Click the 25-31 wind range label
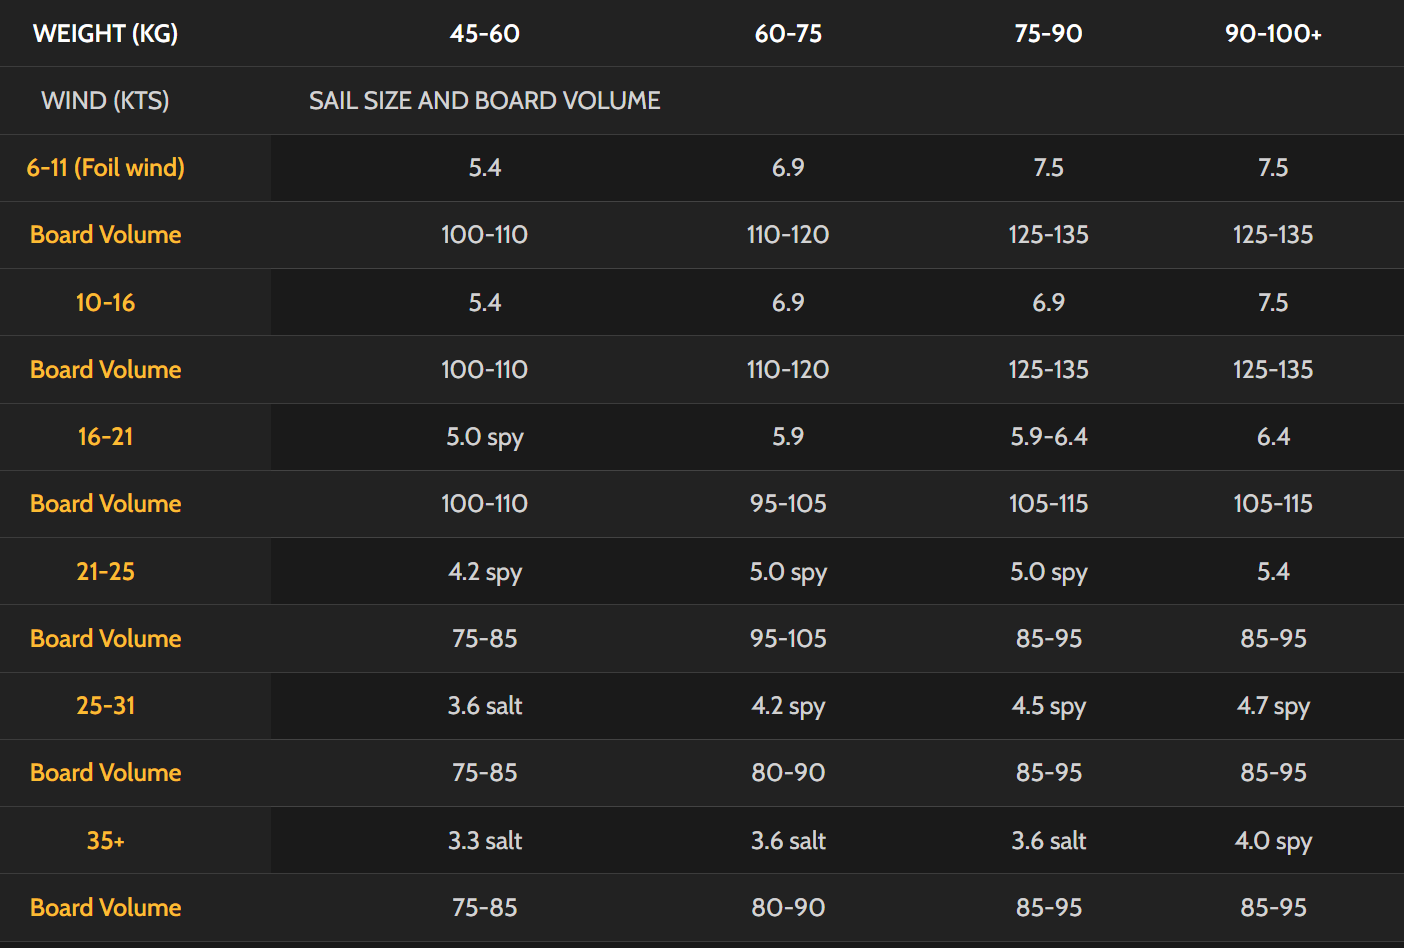Viewport: 1404px width, 948px height. pos(105,706)
